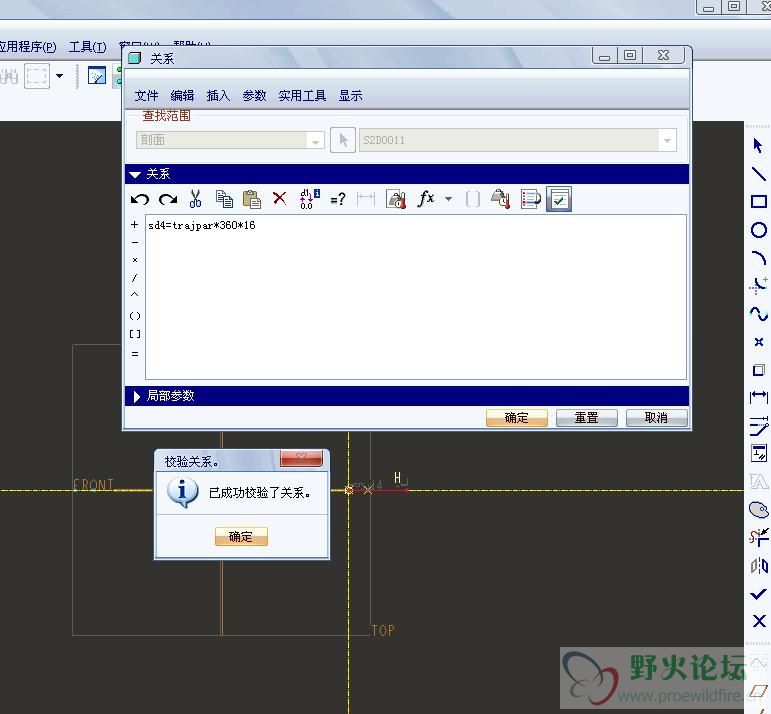Image resolution: width=771 pixels, height=714 pixels.
Task: Open 工具(T) menu in main window
Action: [x=88, y=47]
